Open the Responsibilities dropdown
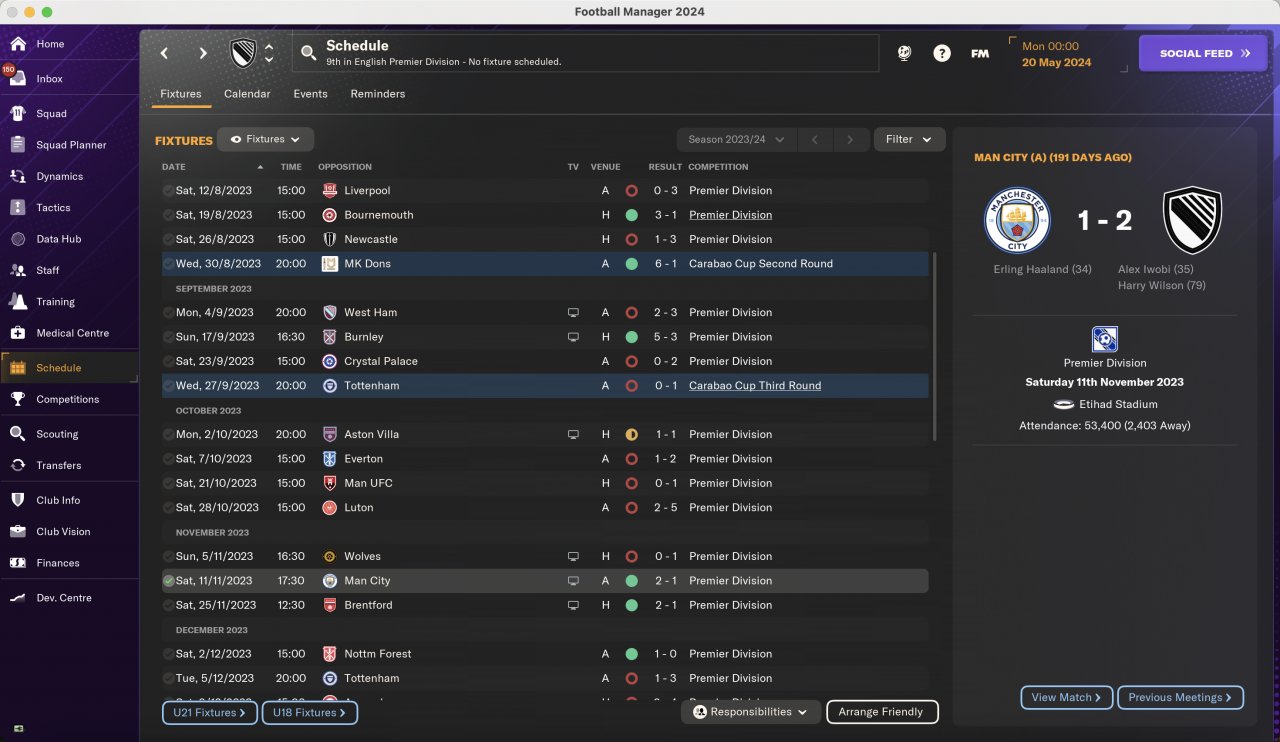The height and width of the screenshot is (742, 1280). click(751, 712)
